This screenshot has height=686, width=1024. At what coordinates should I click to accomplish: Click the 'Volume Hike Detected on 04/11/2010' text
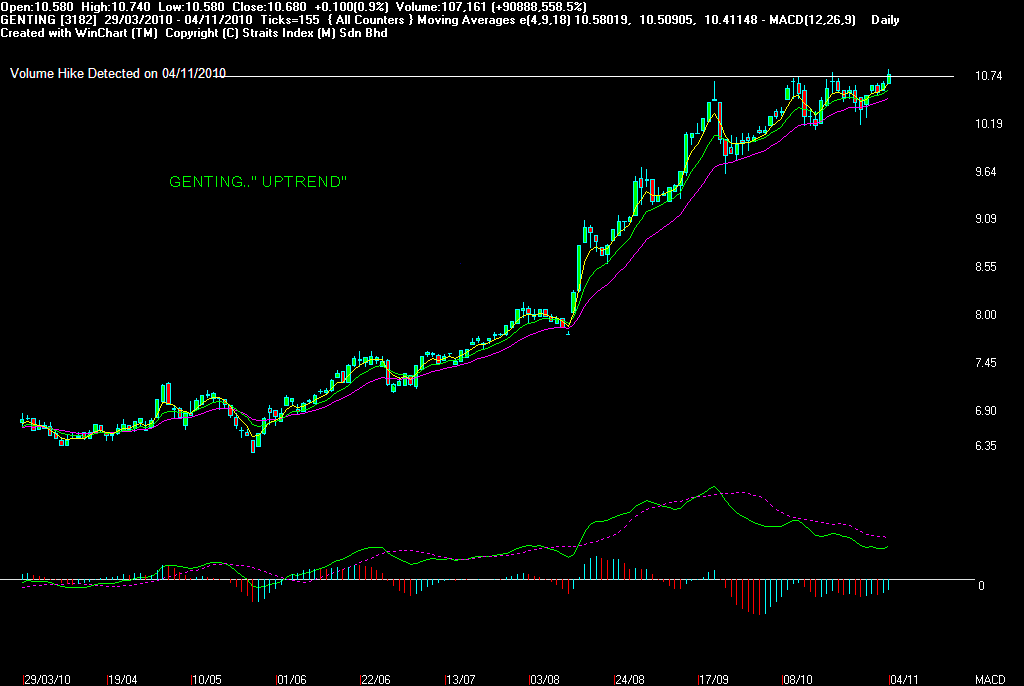[118, 74]
